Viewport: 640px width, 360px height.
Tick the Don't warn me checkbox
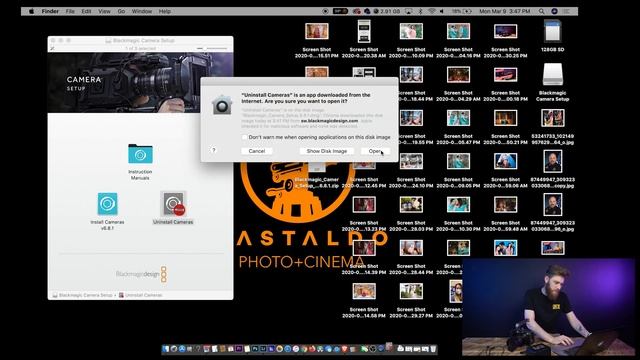coord(244,137)
